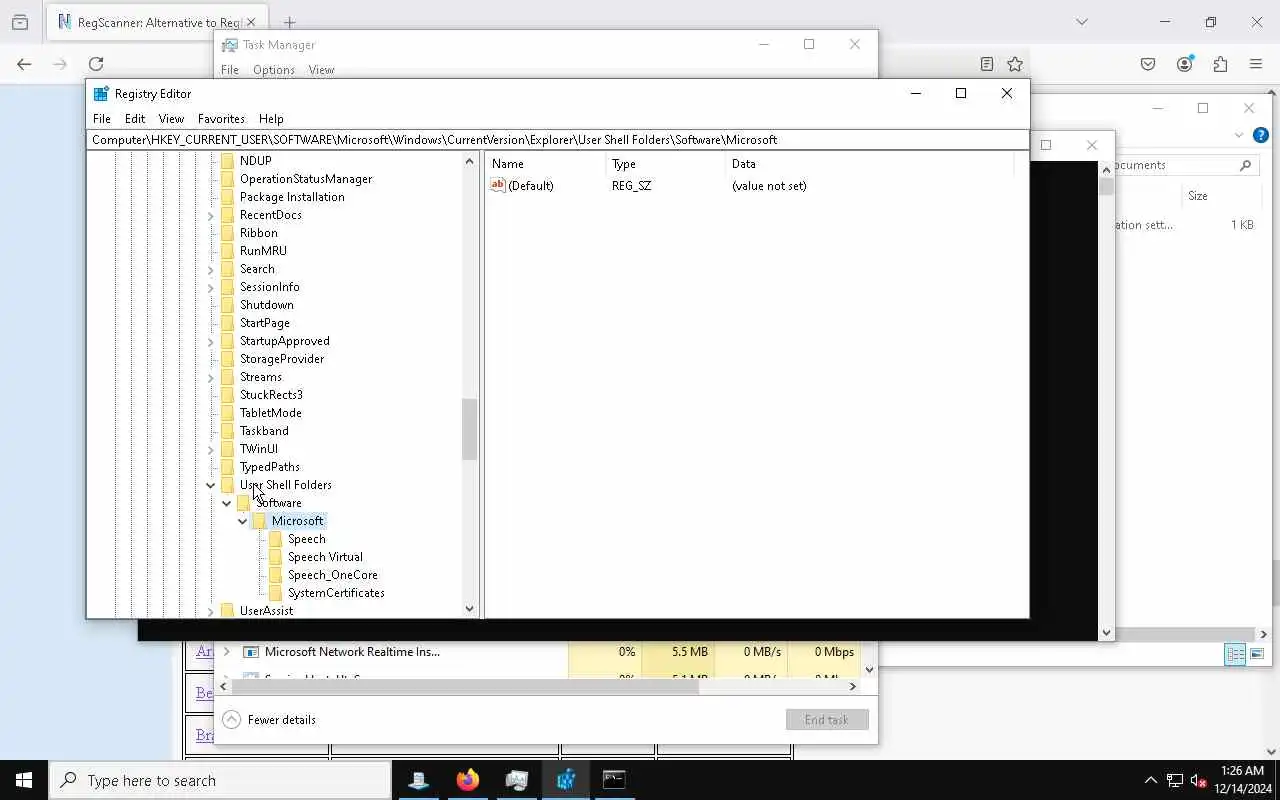
Task: Open a new Firefox tab
Action: [289, 22]
